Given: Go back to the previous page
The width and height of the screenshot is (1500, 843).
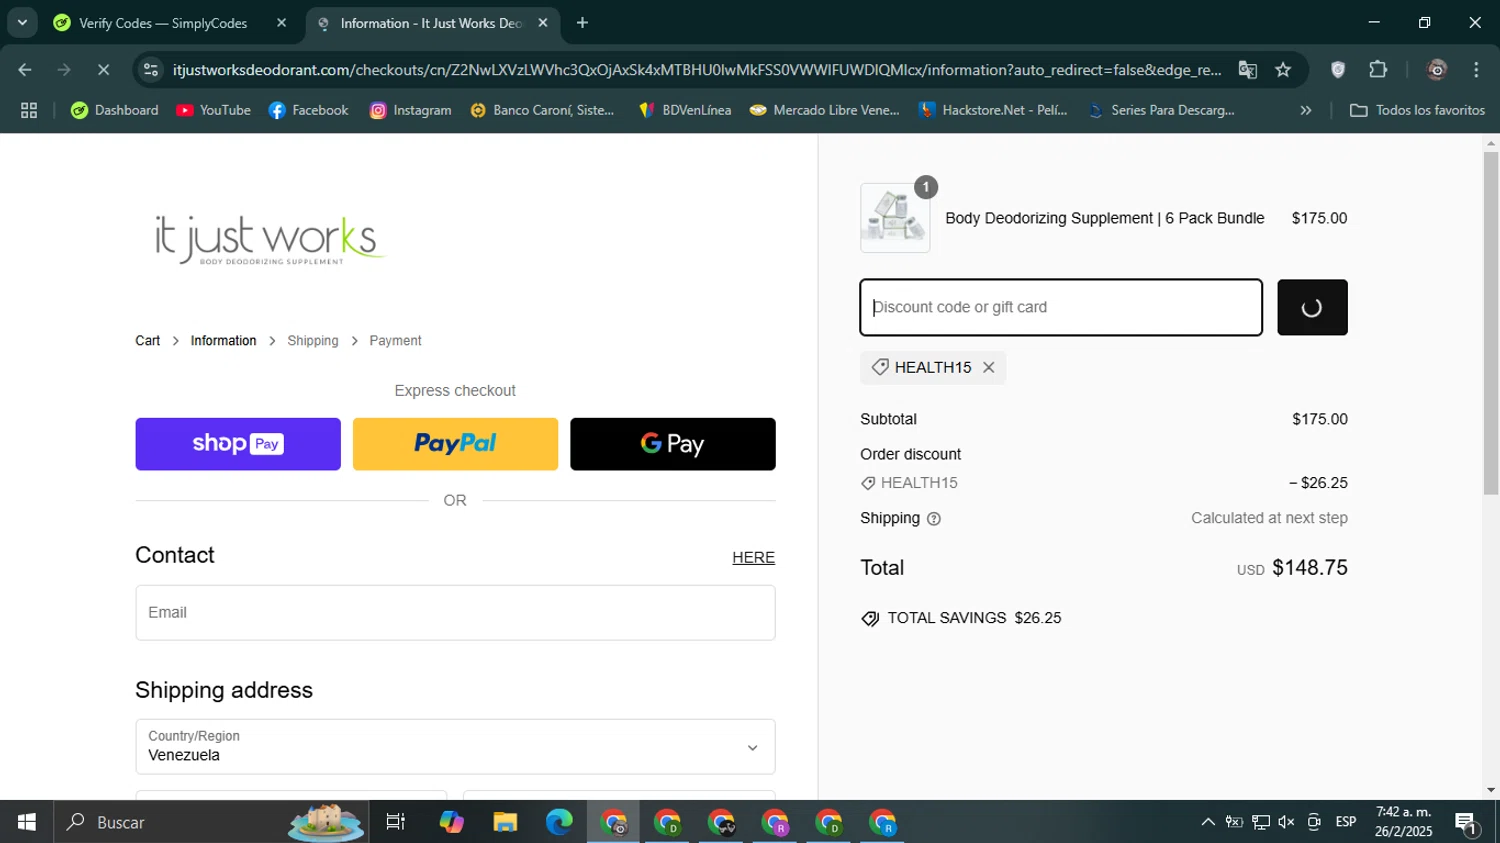Looking at the screenshot, I should (x=25, y=70).
